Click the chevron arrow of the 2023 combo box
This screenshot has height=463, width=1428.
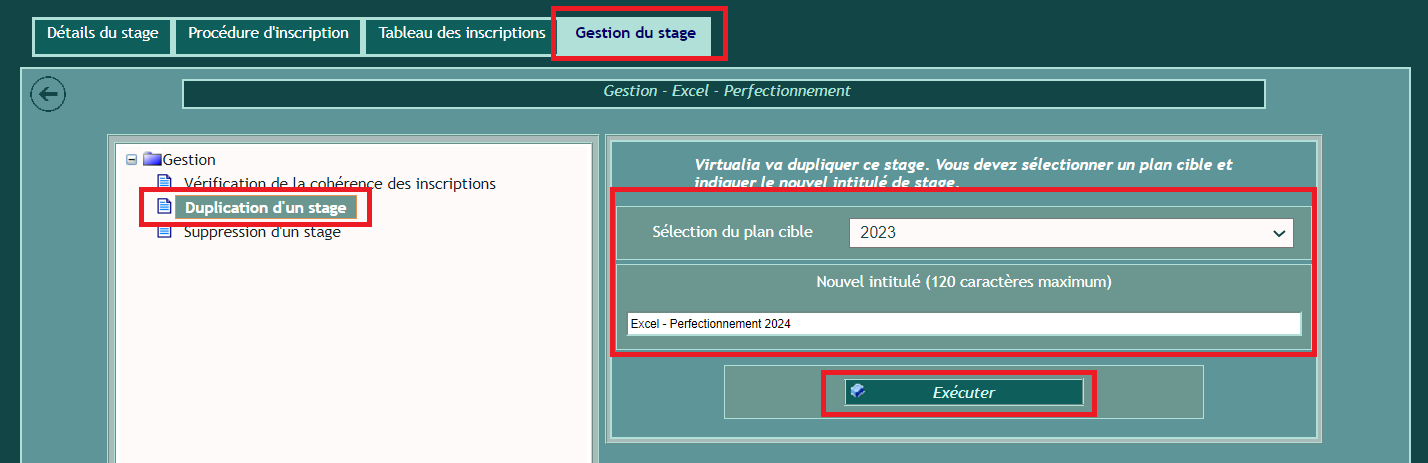1278,233
